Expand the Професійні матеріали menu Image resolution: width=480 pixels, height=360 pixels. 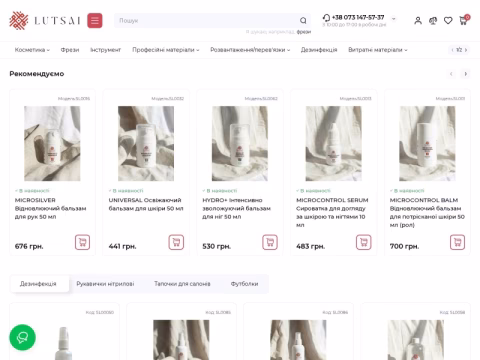(166, 50)
